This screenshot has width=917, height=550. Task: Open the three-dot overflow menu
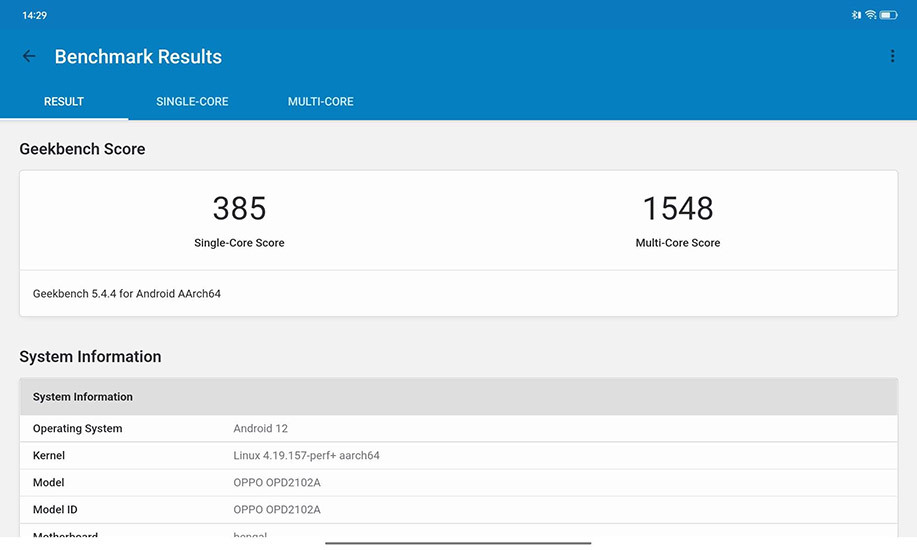coord(892,57)
